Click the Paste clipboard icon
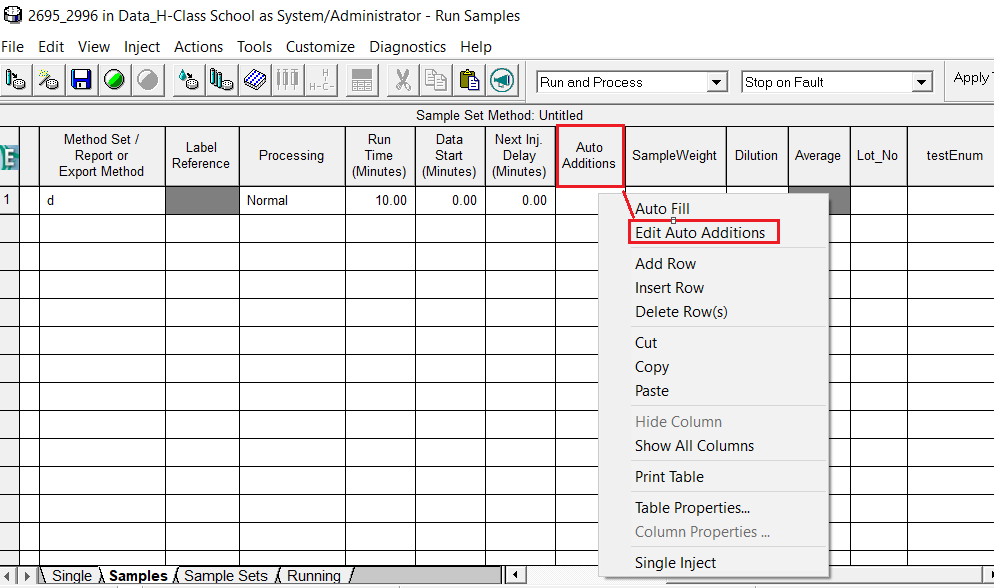The image size is (994, 588). pos(470,80)
